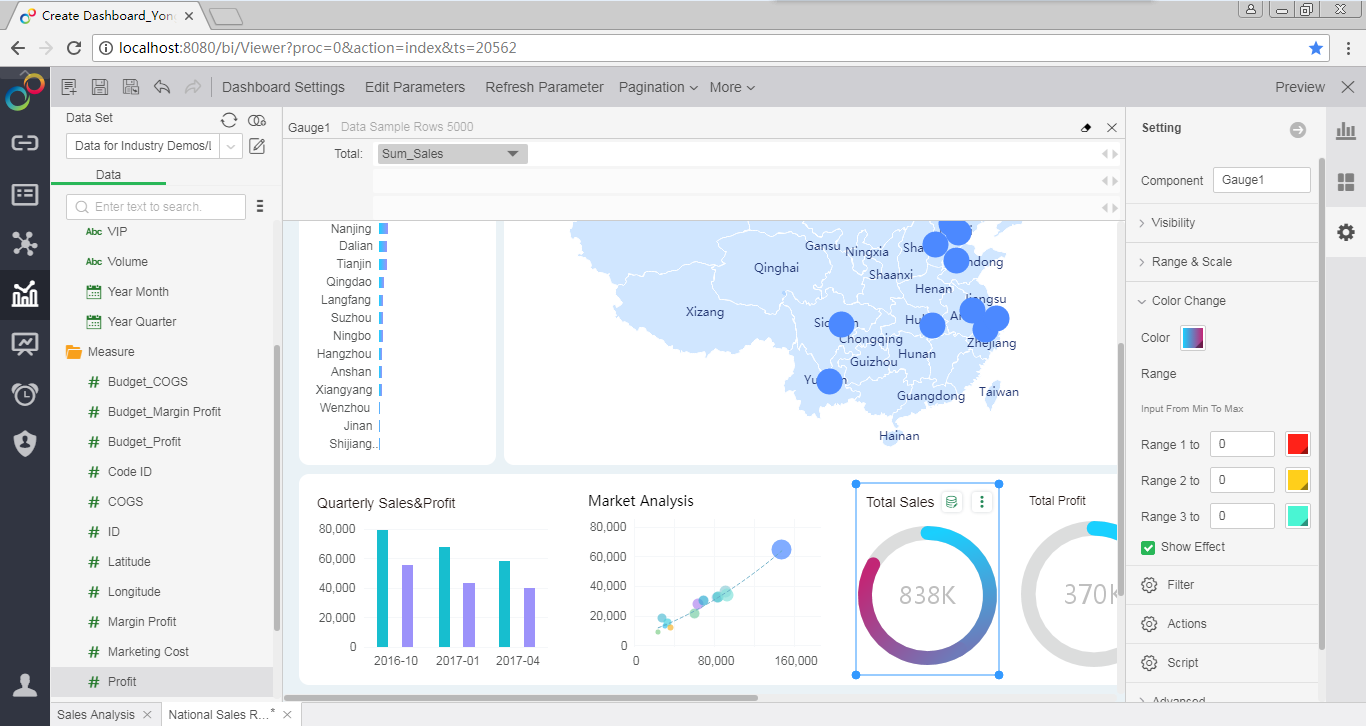Click Edit Parameters
The width and height of the screenshot is (1366, 726).
415,87
